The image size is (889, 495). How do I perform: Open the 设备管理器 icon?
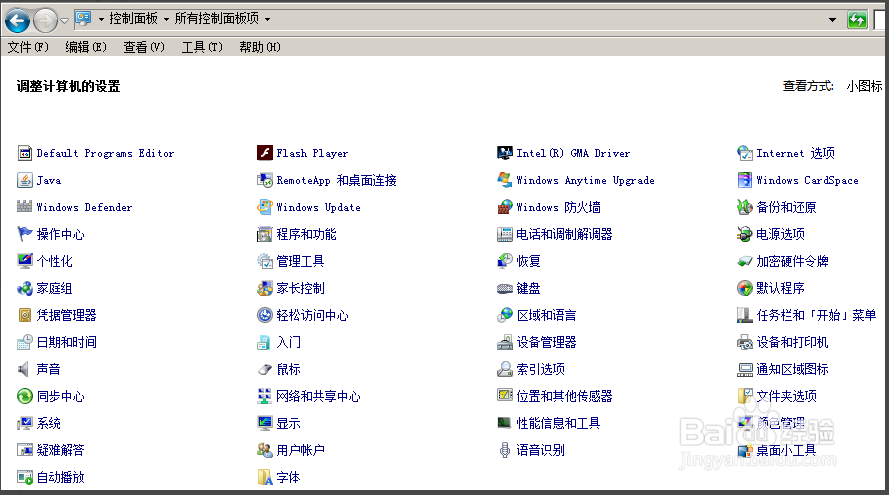505,342
